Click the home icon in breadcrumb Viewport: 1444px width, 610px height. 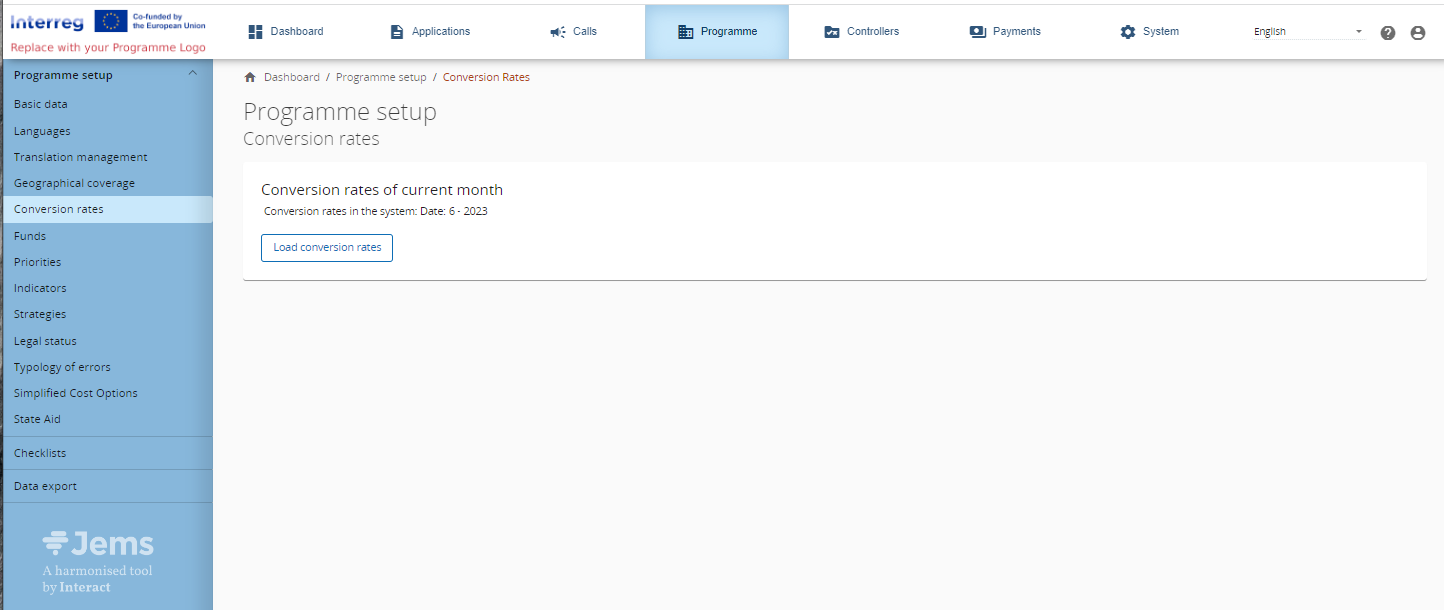click(250, 77)
